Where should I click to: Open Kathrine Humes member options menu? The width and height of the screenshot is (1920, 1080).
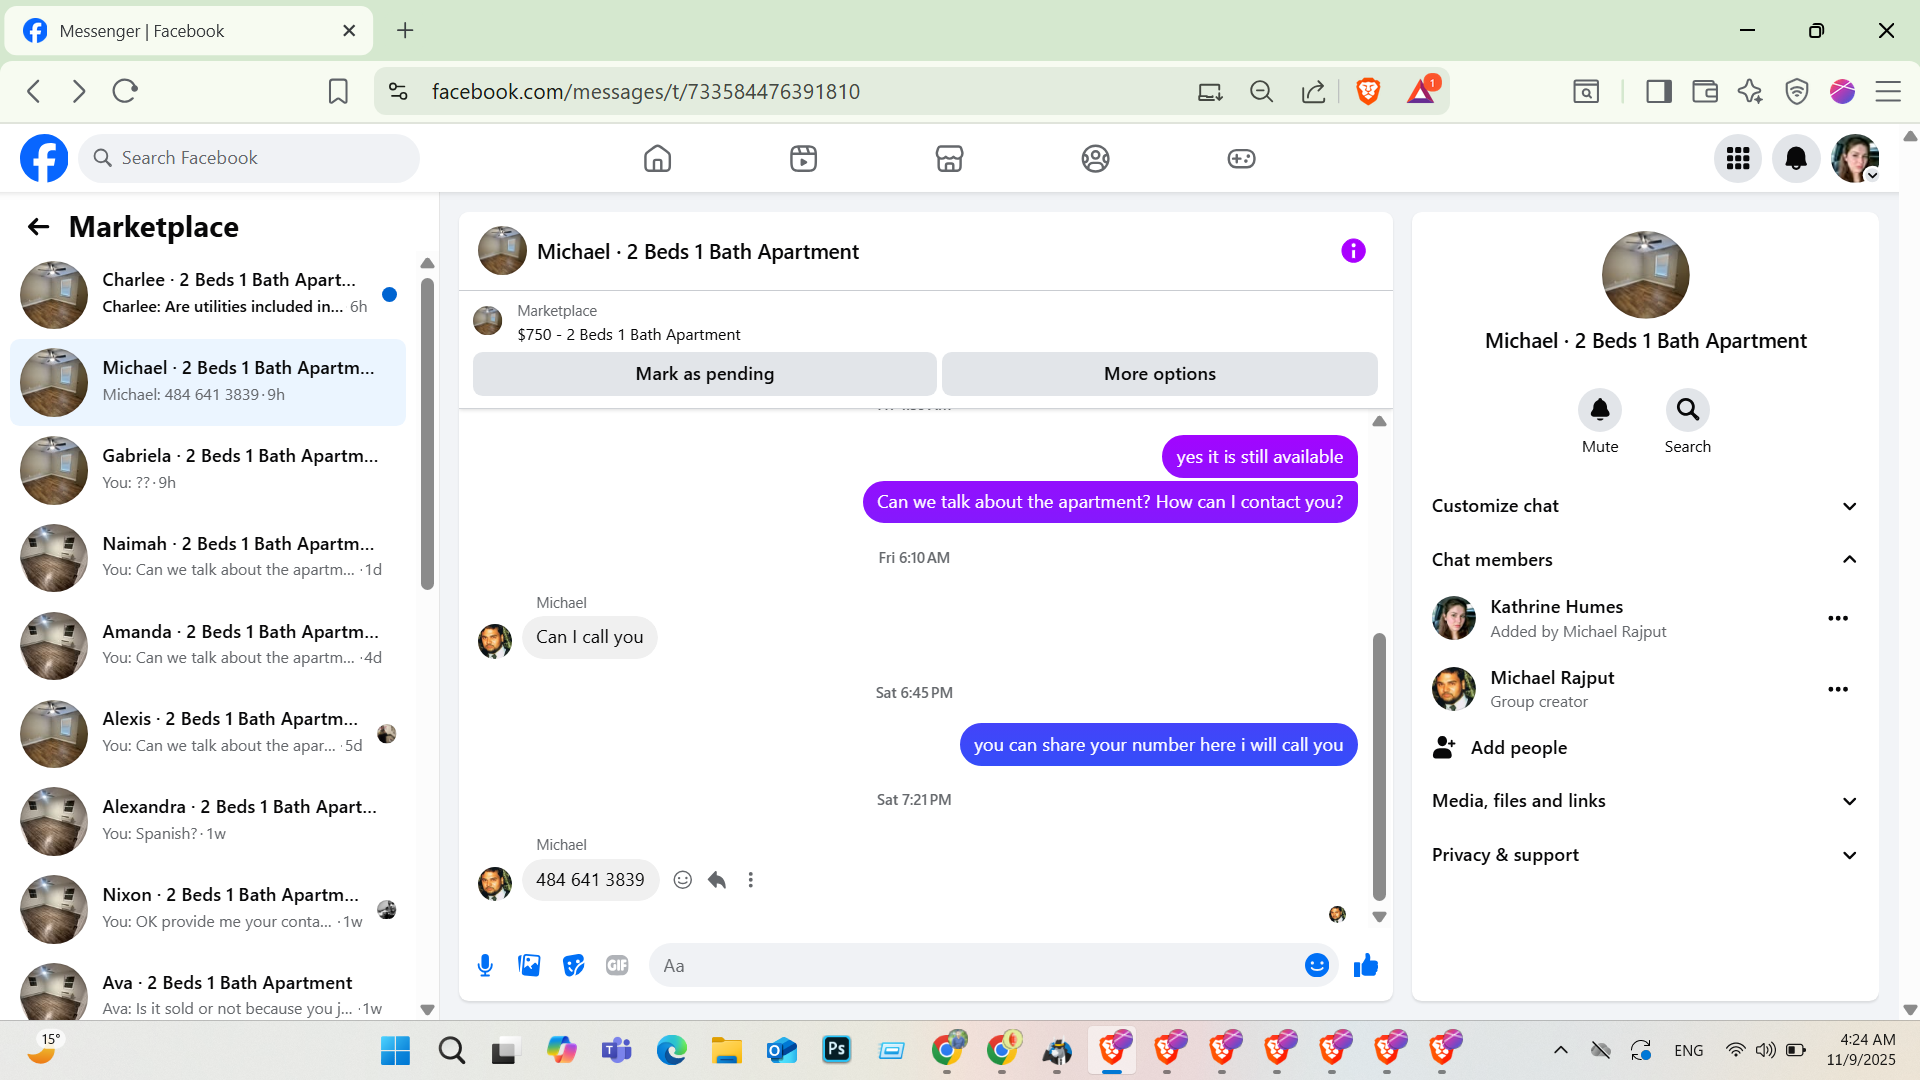[x=1837, y=618]
